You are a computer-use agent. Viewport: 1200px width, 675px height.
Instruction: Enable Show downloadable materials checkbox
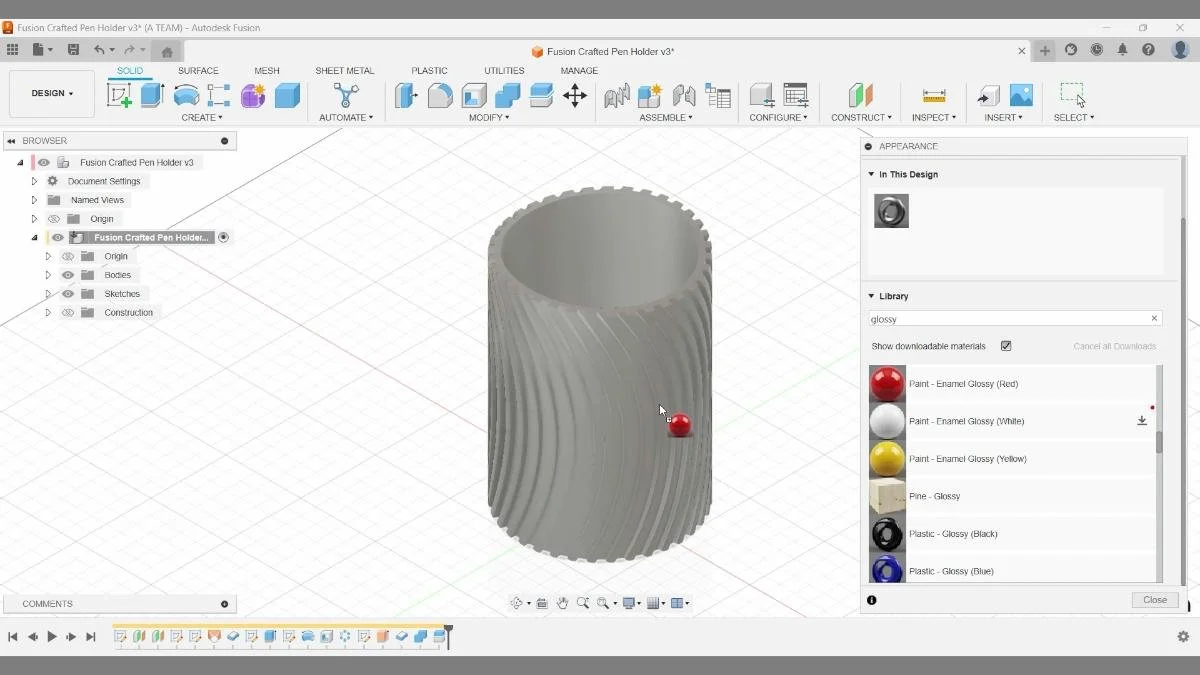click(x=1006, y=345)
